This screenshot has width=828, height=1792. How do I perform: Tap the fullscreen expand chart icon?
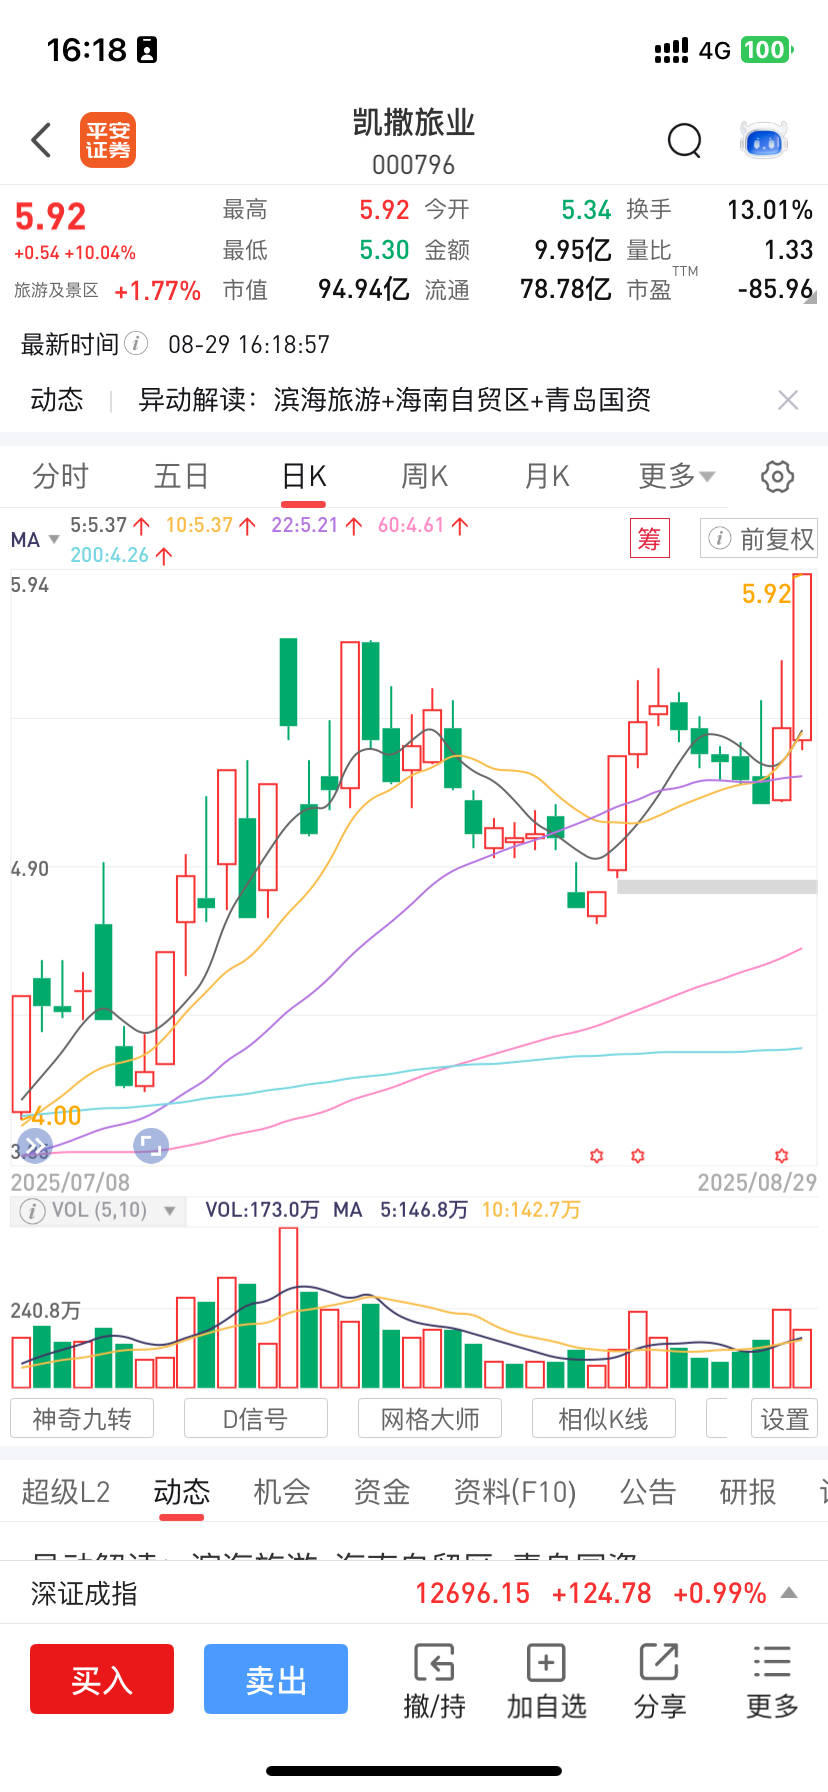coord(151,1145)
